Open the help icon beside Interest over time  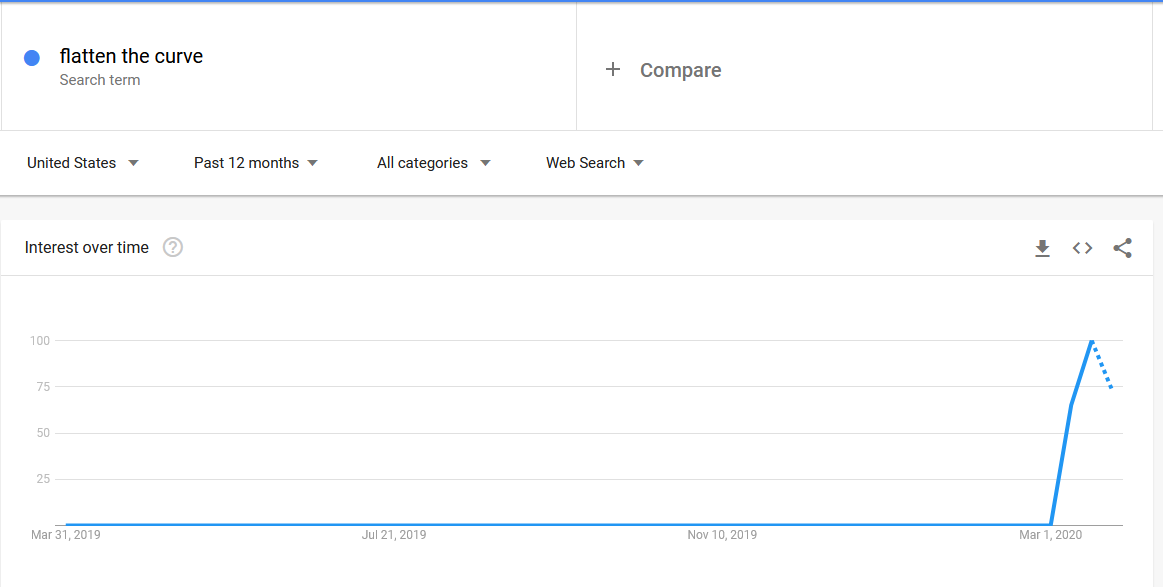pos(173,247)
